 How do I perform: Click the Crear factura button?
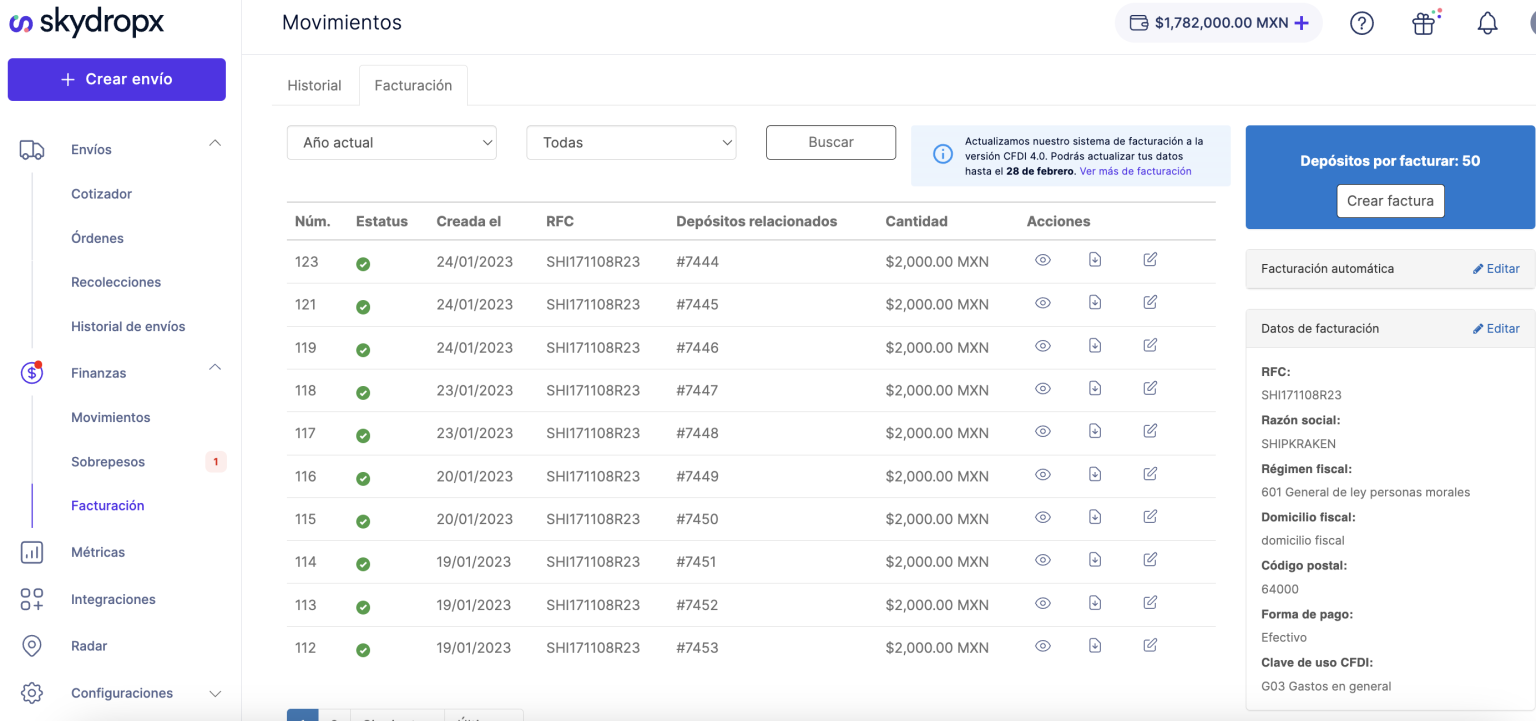coord(1390,201)
